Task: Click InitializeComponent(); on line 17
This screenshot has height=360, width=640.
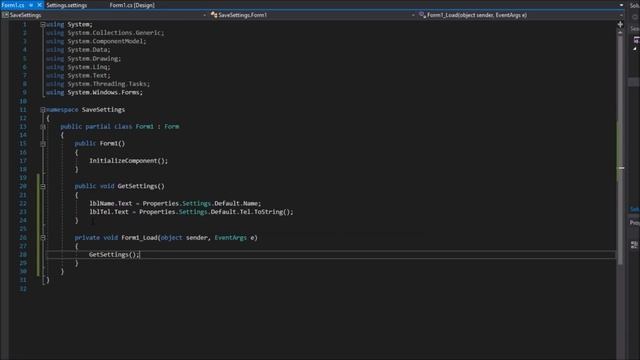Action: coord(129,161)
